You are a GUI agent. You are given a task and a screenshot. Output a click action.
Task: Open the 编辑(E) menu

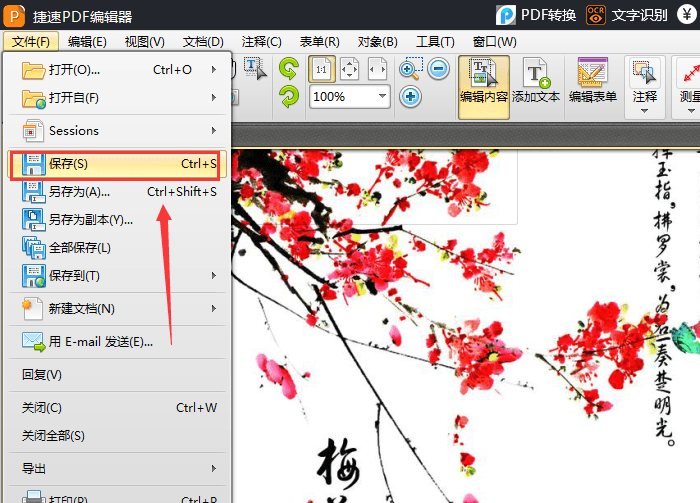(87, 42)
